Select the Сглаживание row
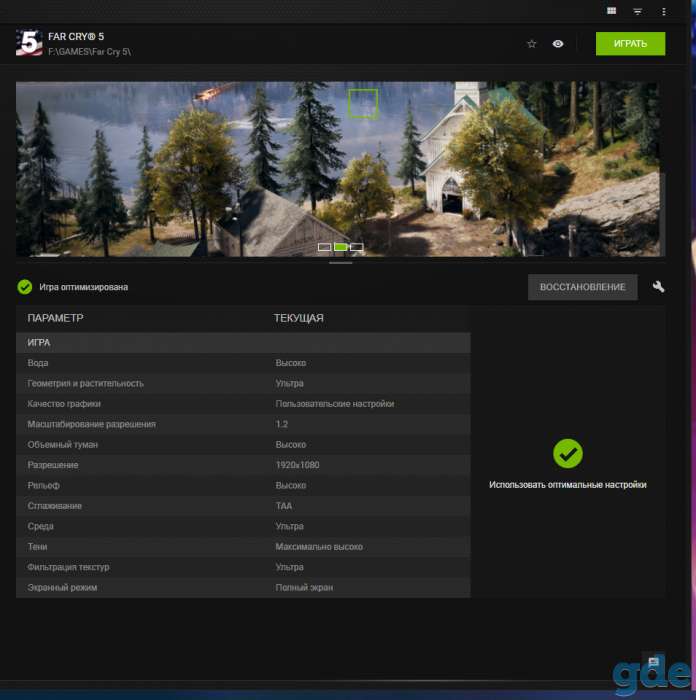Viewport: 696px width, 700px height. click(x=243, y=506)
